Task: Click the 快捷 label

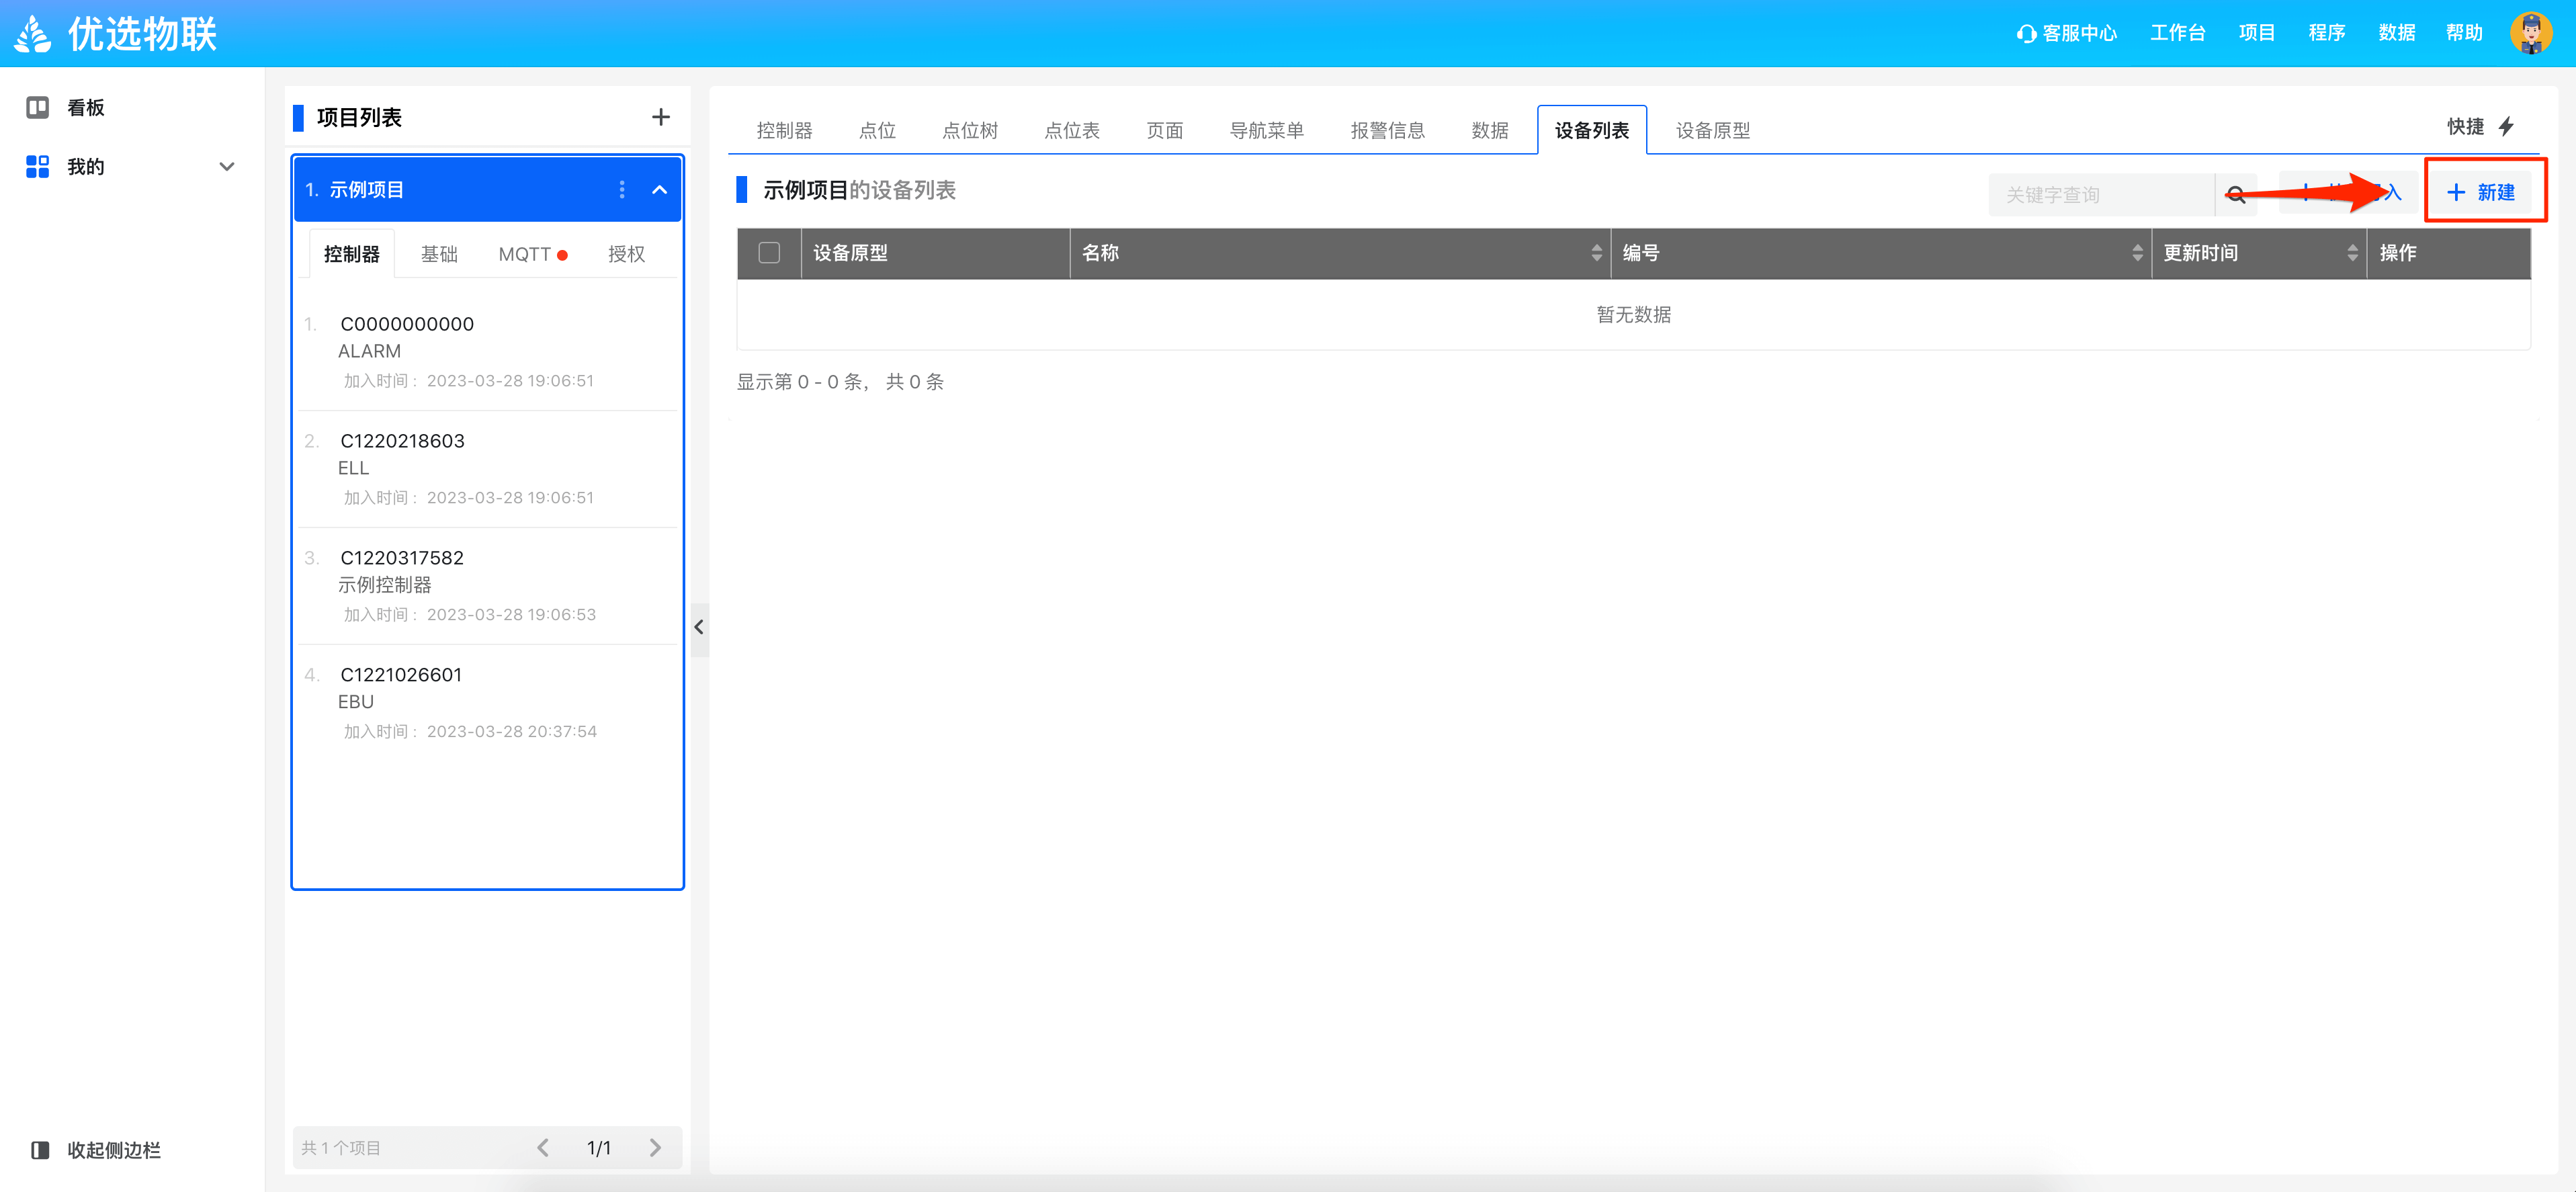Action: click(x=2465, y=126)
